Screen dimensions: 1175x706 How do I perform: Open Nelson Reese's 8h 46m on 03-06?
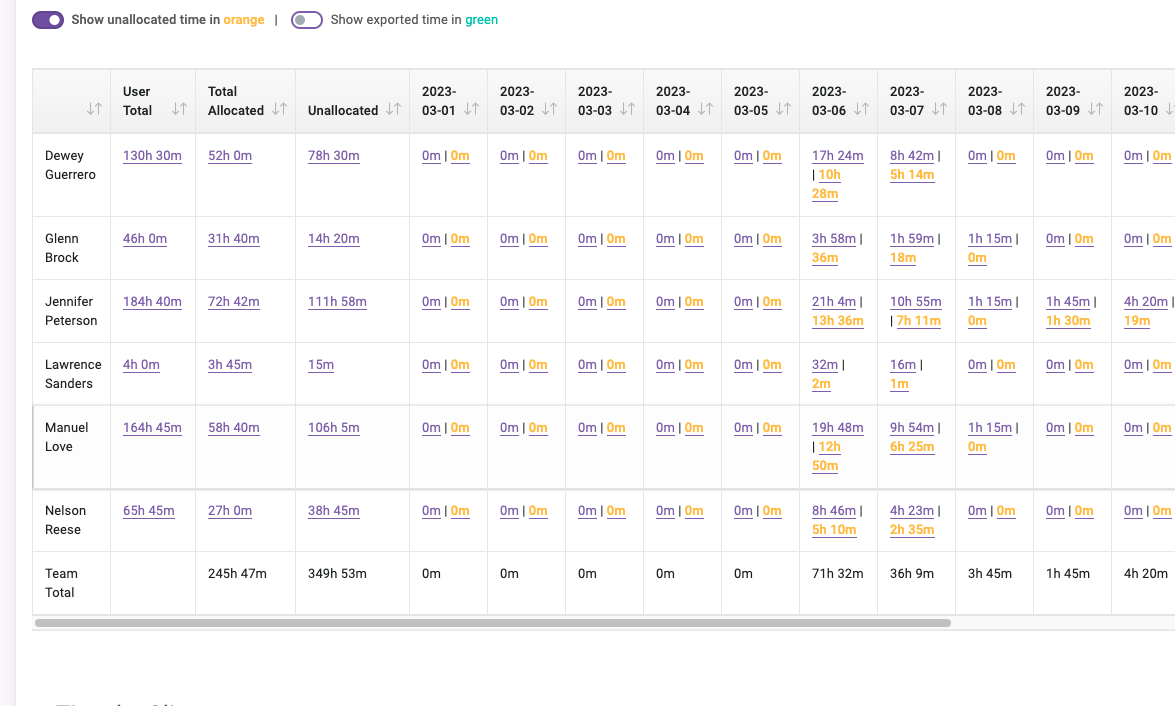(x=833, y=511)
